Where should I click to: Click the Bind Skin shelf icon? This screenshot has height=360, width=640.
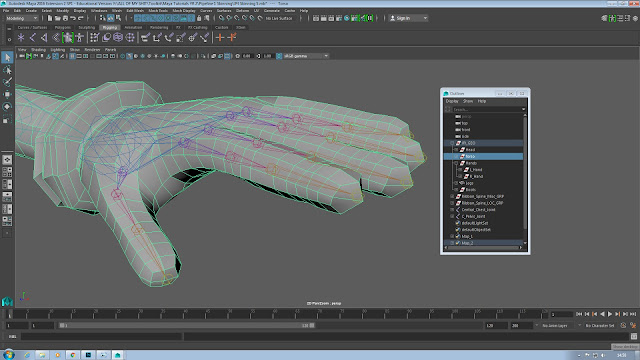(x=56, y=38)
